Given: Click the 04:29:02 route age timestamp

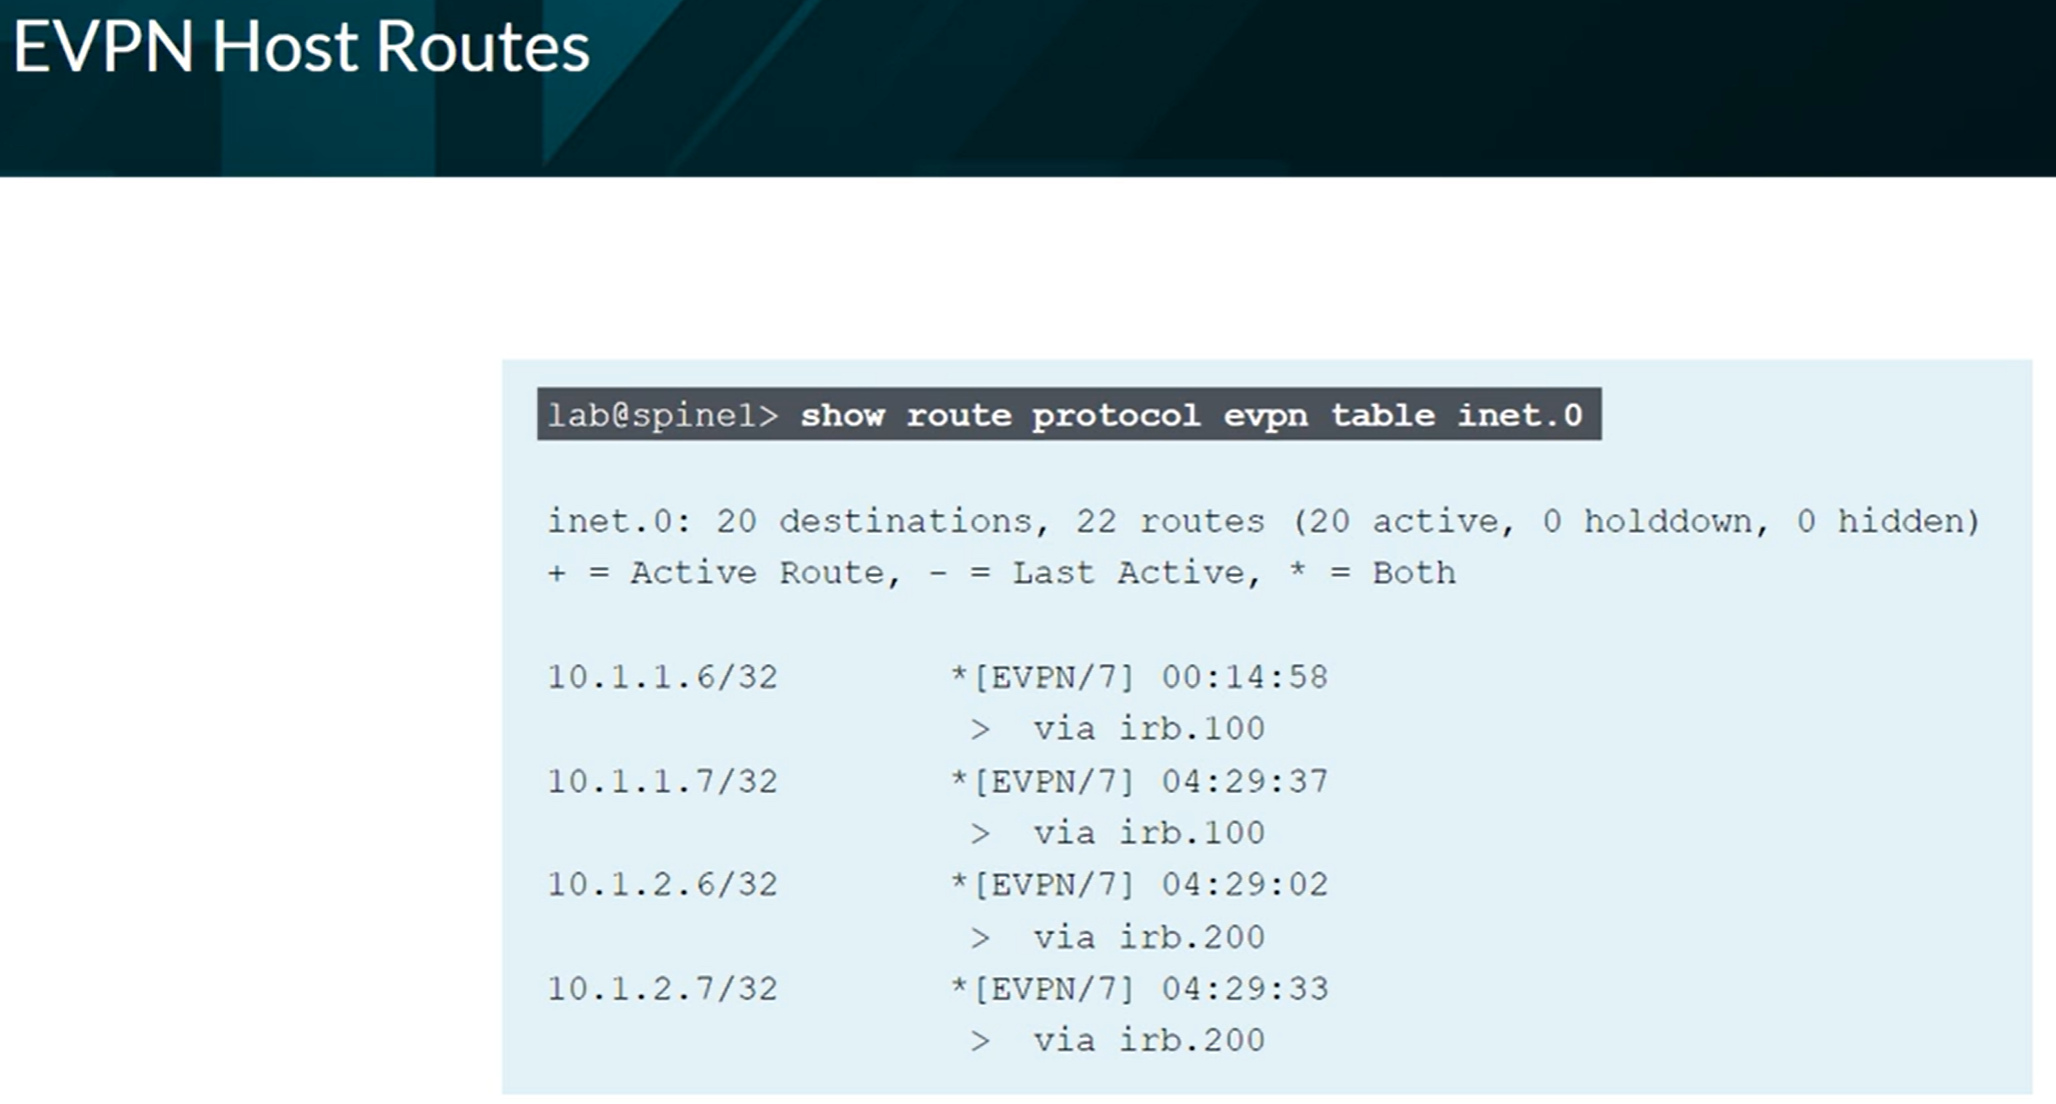Looking at the screenshot, I should tap(1244, 885).
